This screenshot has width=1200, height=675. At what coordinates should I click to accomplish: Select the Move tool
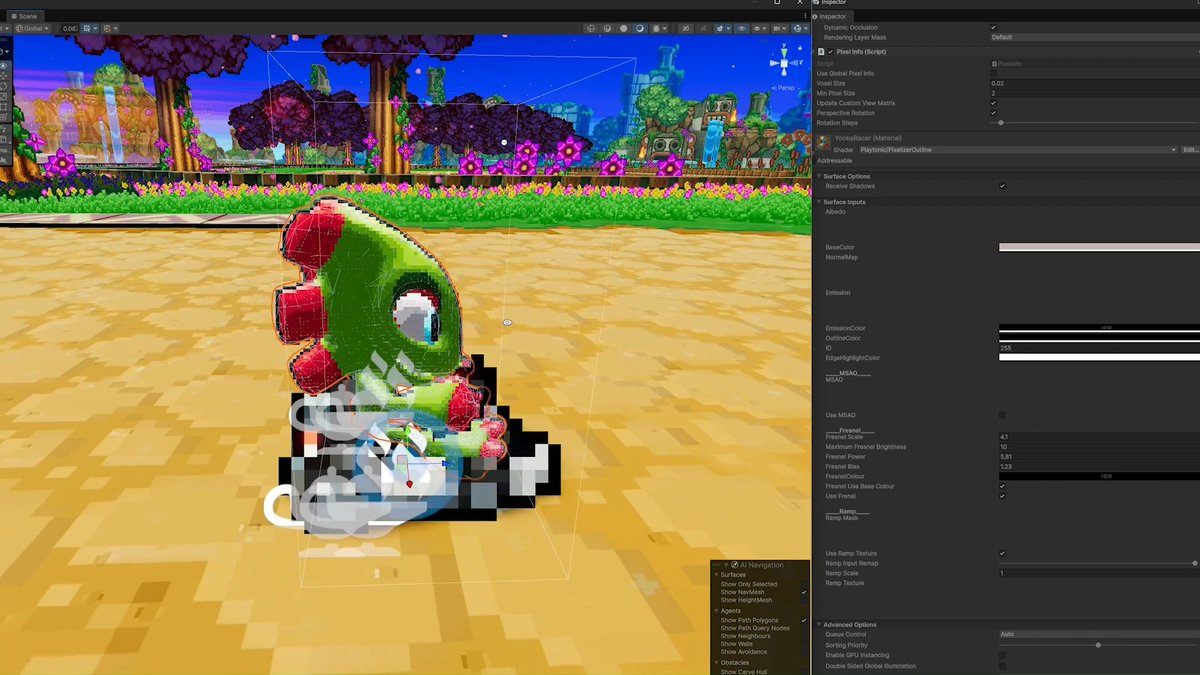coord(4,76)
